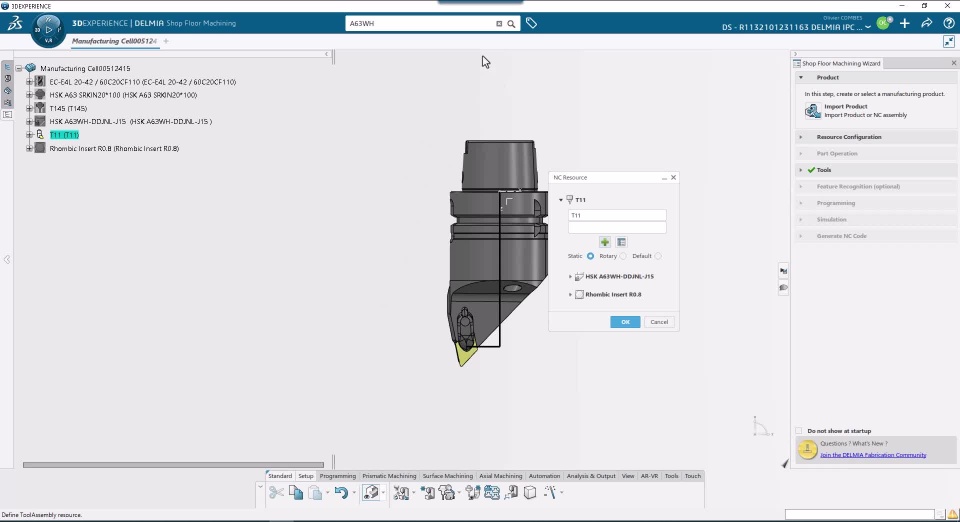Open the help question mark icon
This screenshot has width=960, height=522.
[x=948, y=23]
